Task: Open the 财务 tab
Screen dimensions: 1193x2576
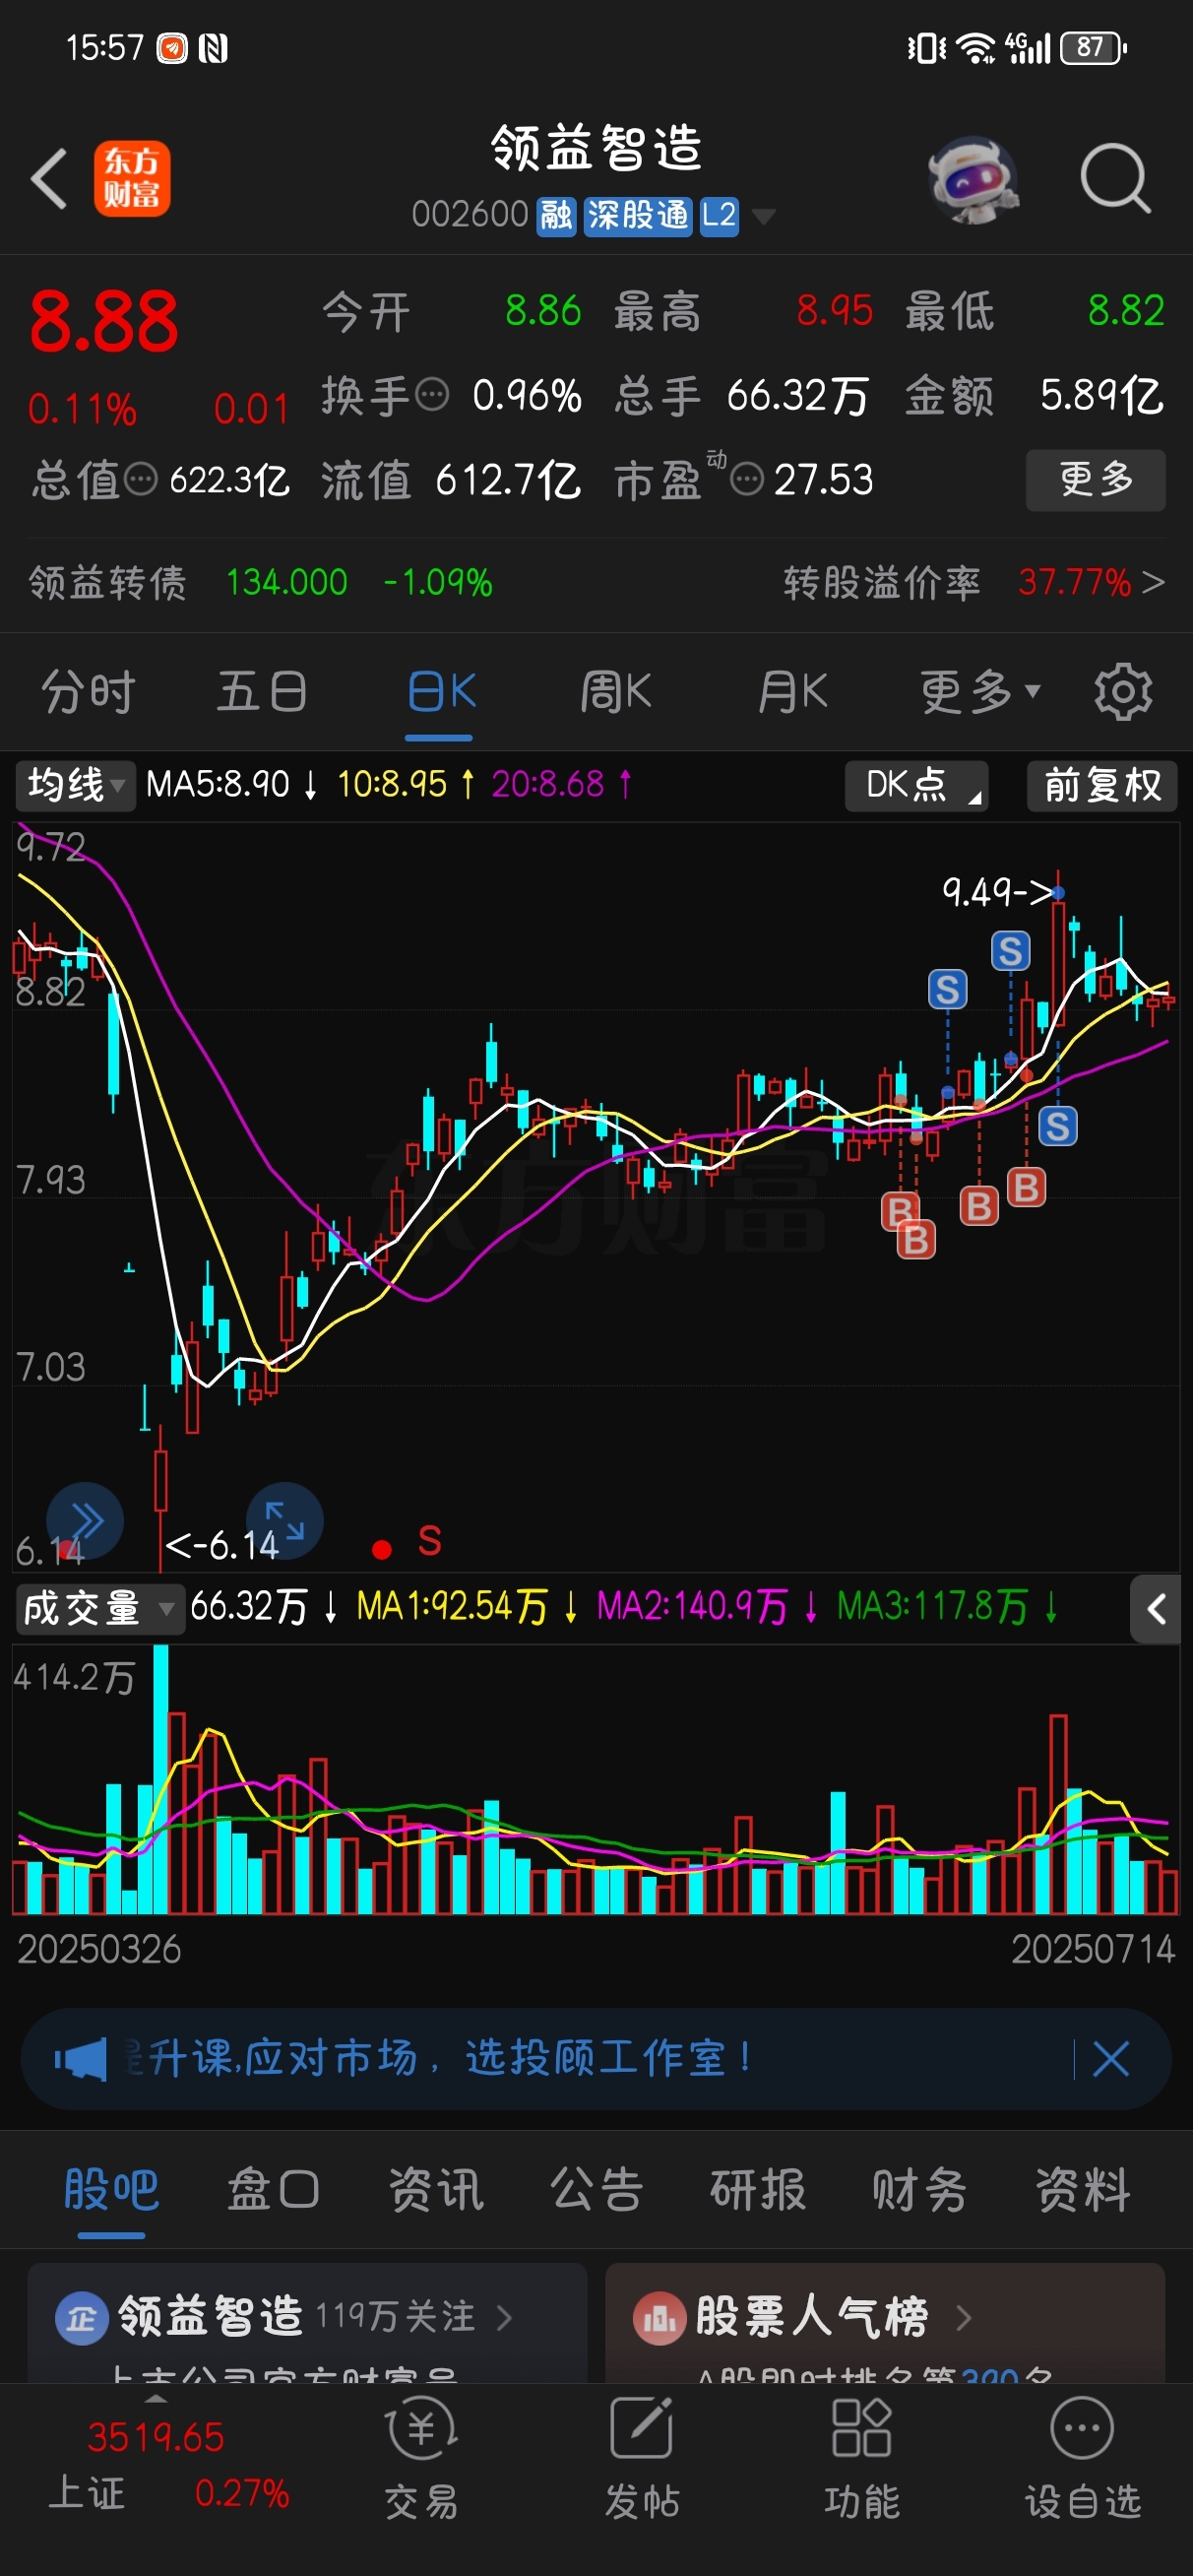Action: [x=920, y=2189]
